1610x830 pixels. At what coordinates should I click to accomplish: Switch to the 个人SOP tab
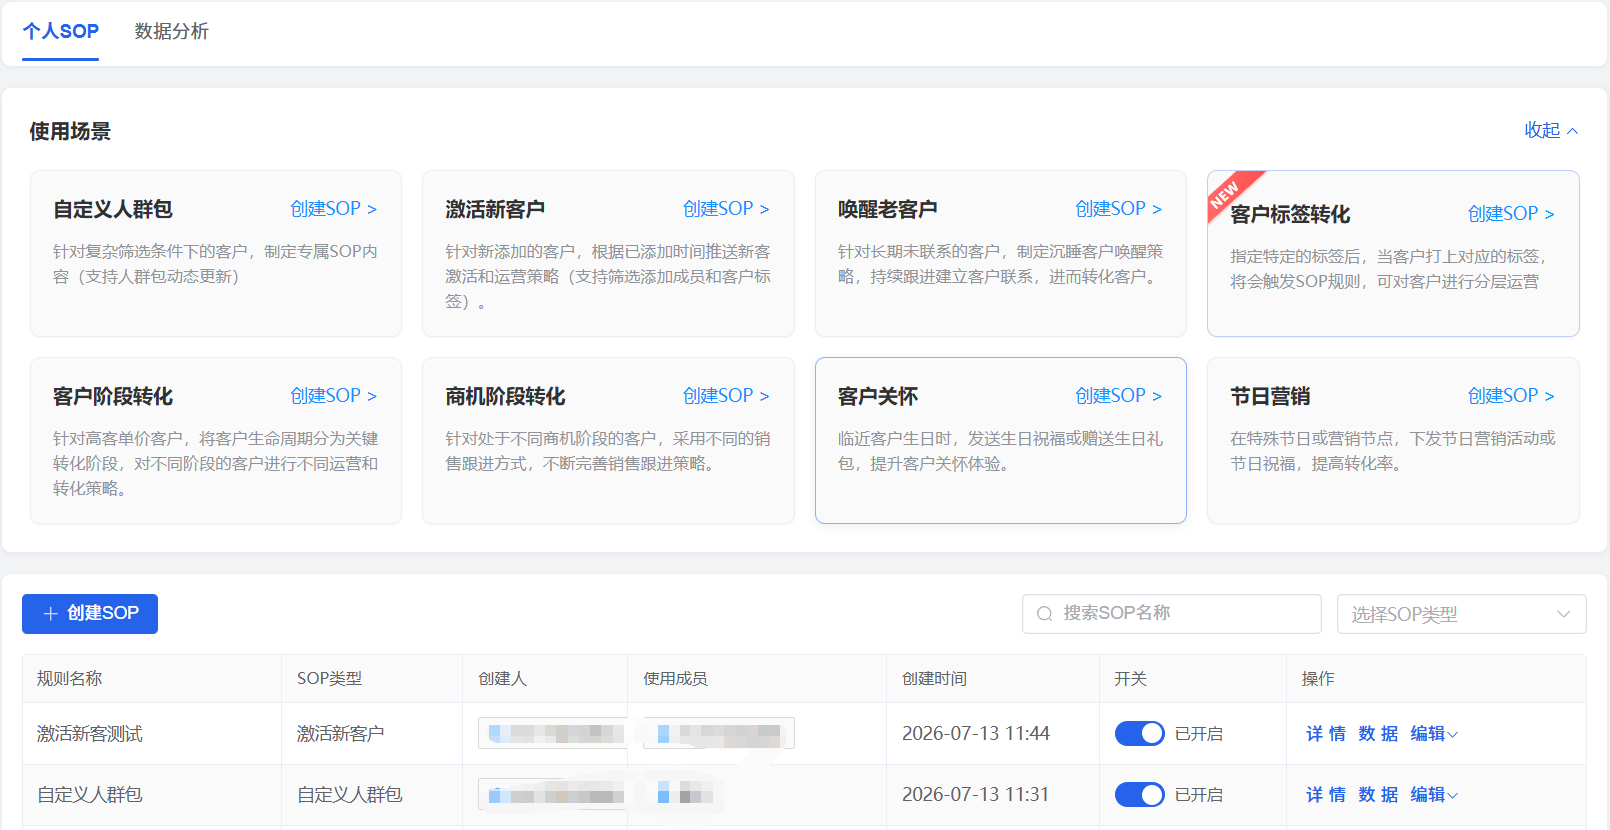tap(61, 31)
